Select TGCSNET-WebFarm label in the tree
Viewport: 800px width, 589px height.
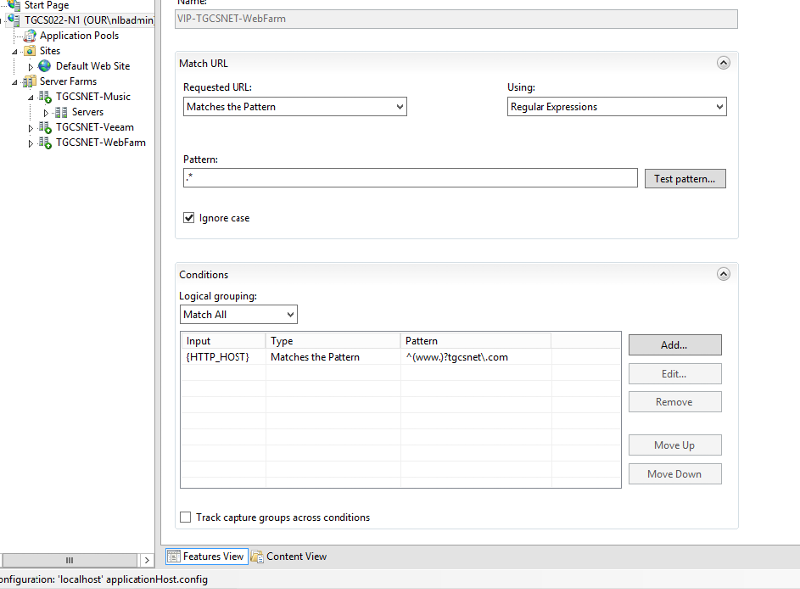coord(101,143)
